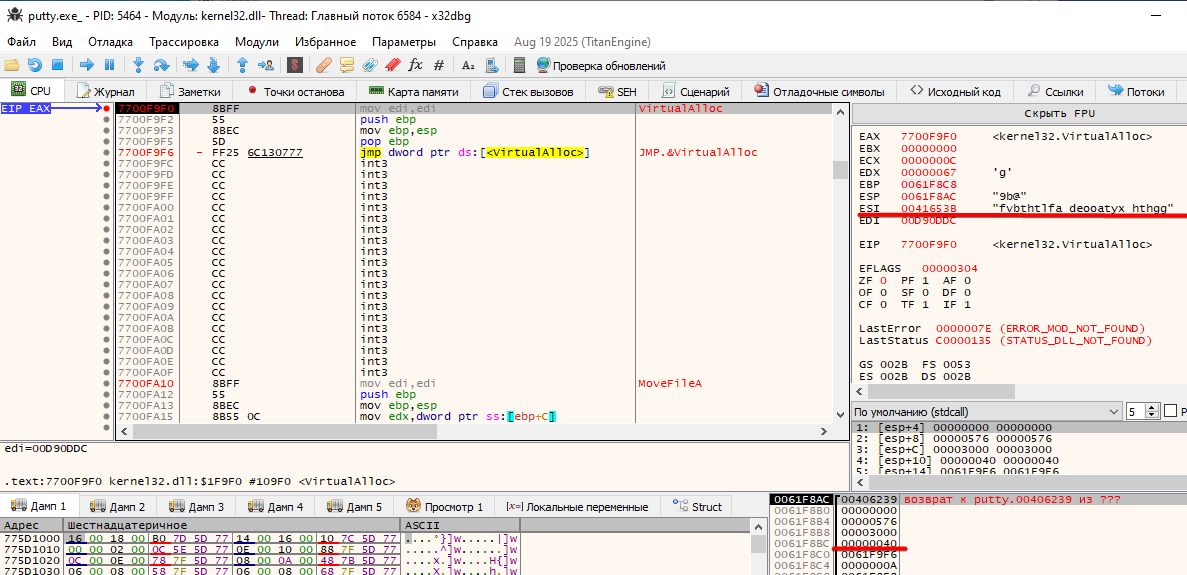Click Проверка обновлений update check button
This screenshot has width=1187, height=575.
click(600, 65)
